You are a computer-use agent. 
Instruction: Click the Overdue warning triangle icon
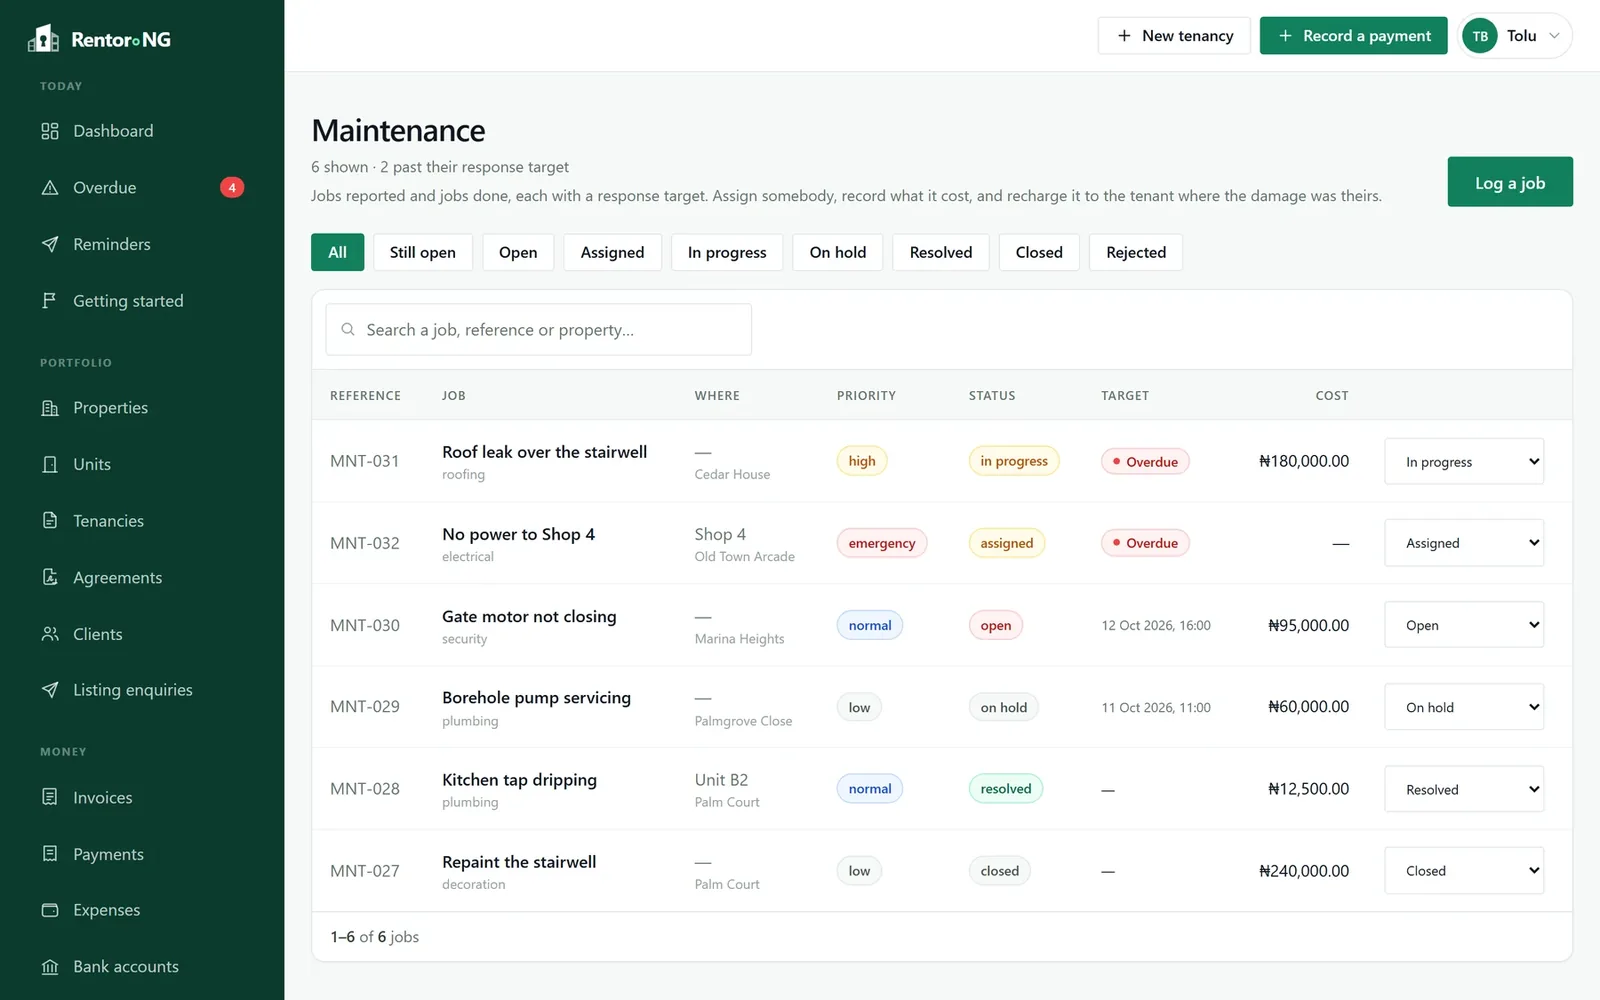click(50, 188)
